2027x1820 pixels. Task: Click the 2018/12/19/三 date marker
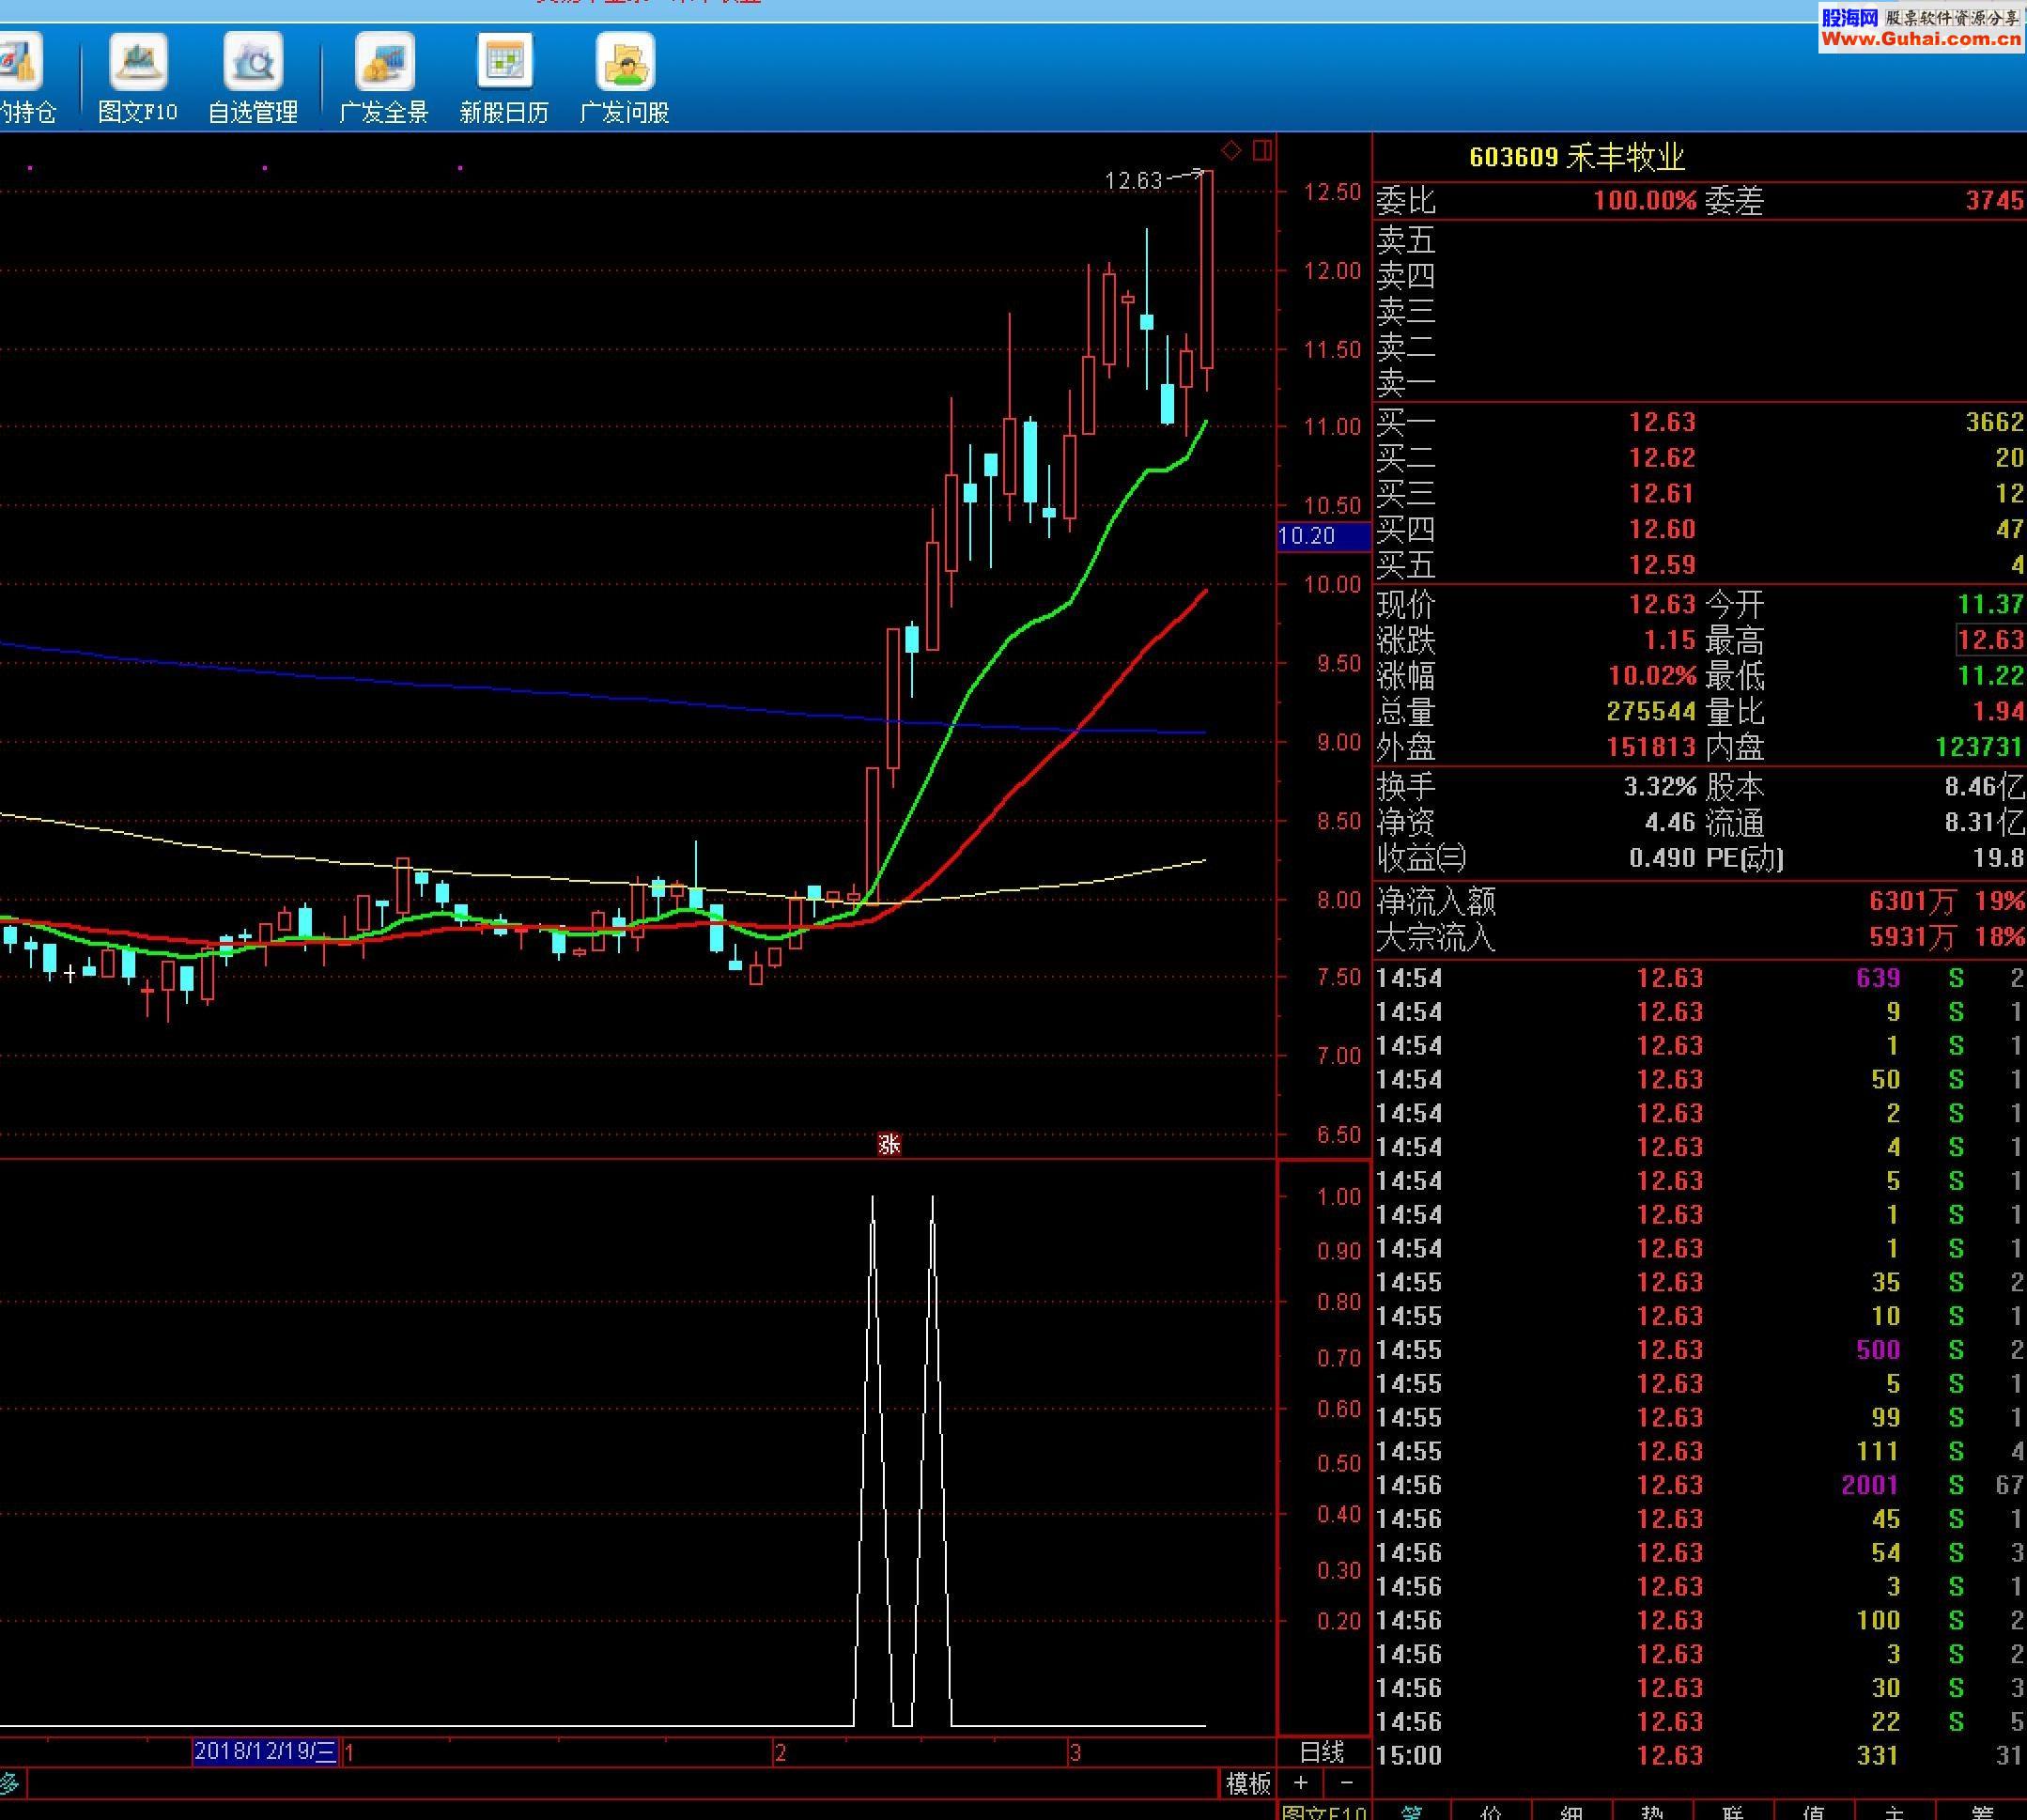point(265,1752)
